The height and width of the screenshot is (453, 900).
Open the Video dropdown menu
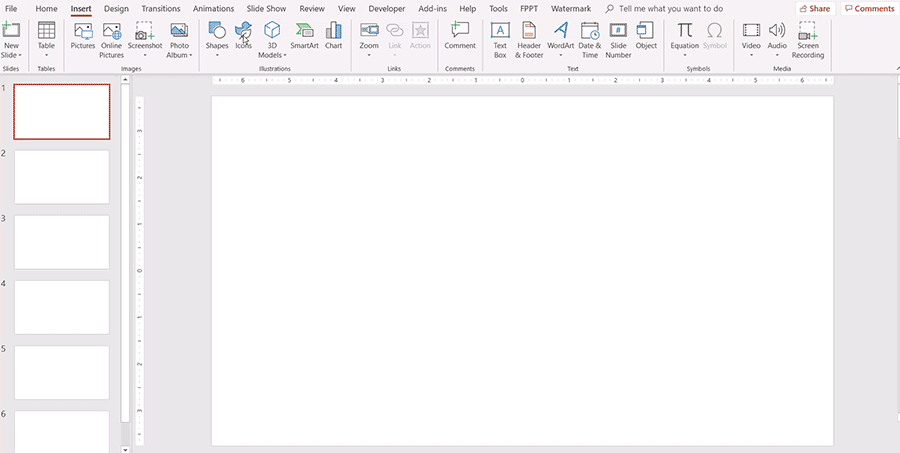(751, 55)
